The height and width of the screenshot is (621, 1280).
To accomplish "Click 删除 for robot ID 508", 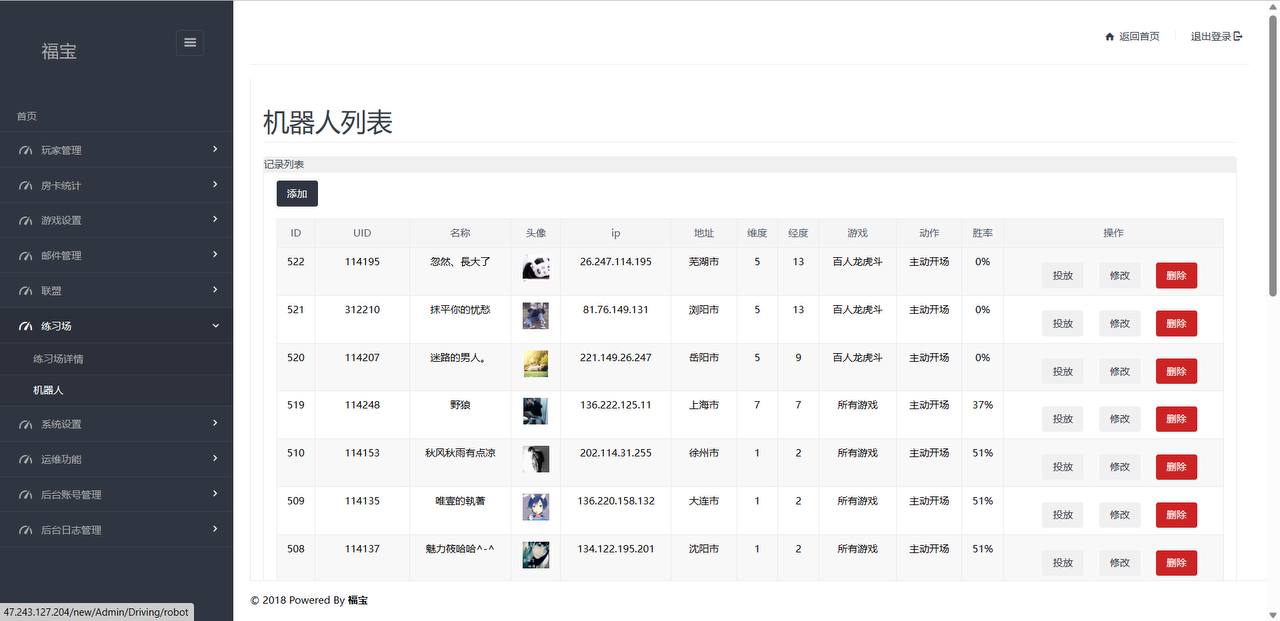I will [x=1176, y=563].
